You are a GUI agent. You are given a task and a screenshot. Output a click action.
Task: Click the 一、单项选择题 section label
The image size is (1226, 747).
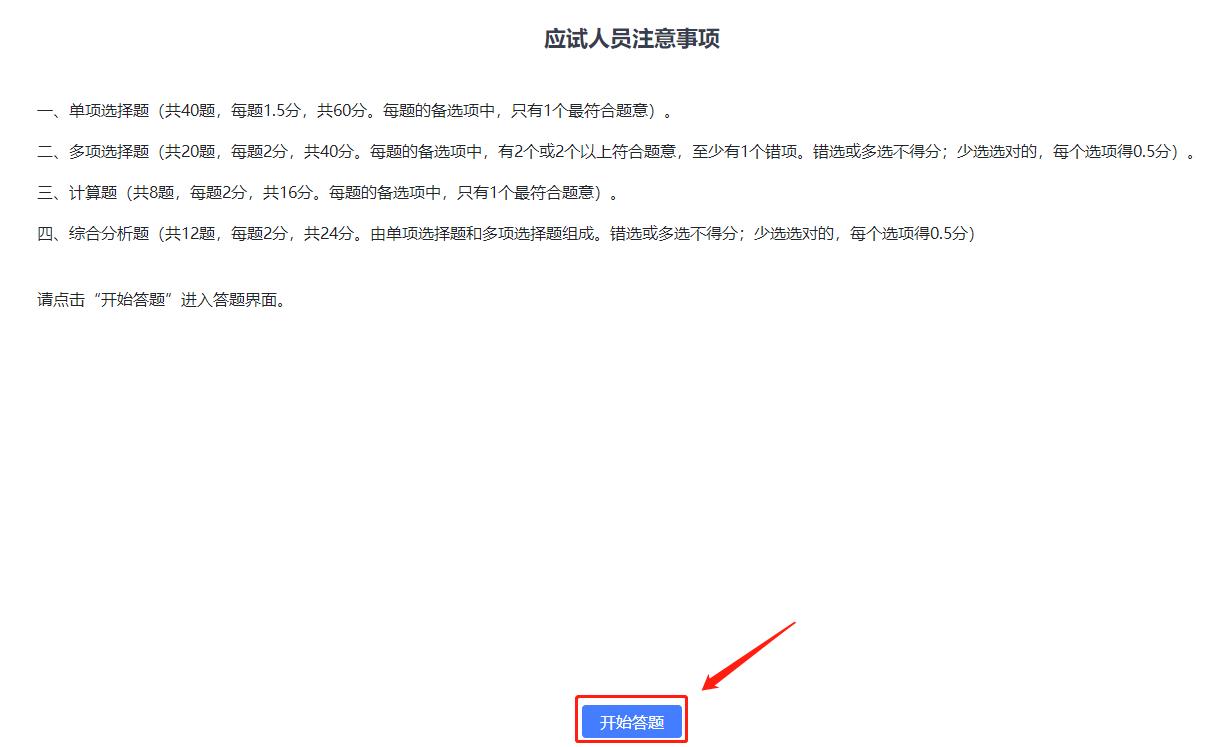(x=92, y=110)
